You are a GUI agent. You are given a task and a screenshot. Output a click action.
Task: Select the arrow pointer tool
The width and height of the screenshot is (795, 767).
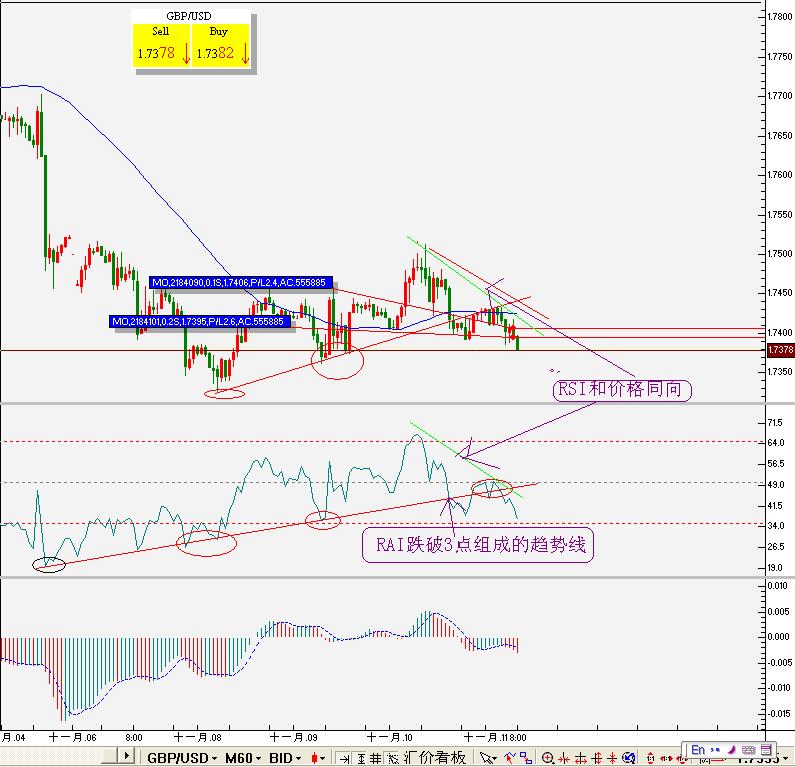[486, 758]
